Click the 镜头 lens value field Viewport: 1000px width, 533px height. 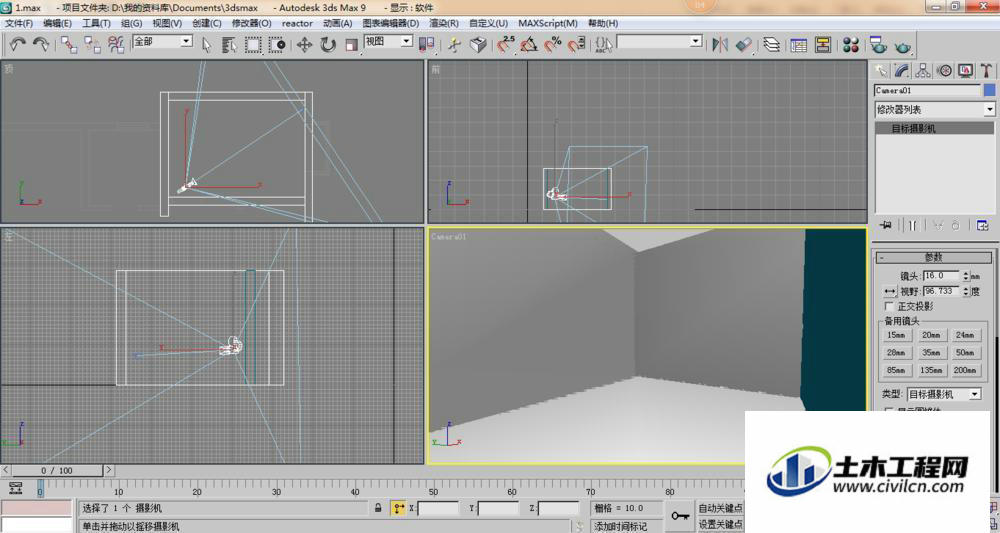click(x=941, y=275)
